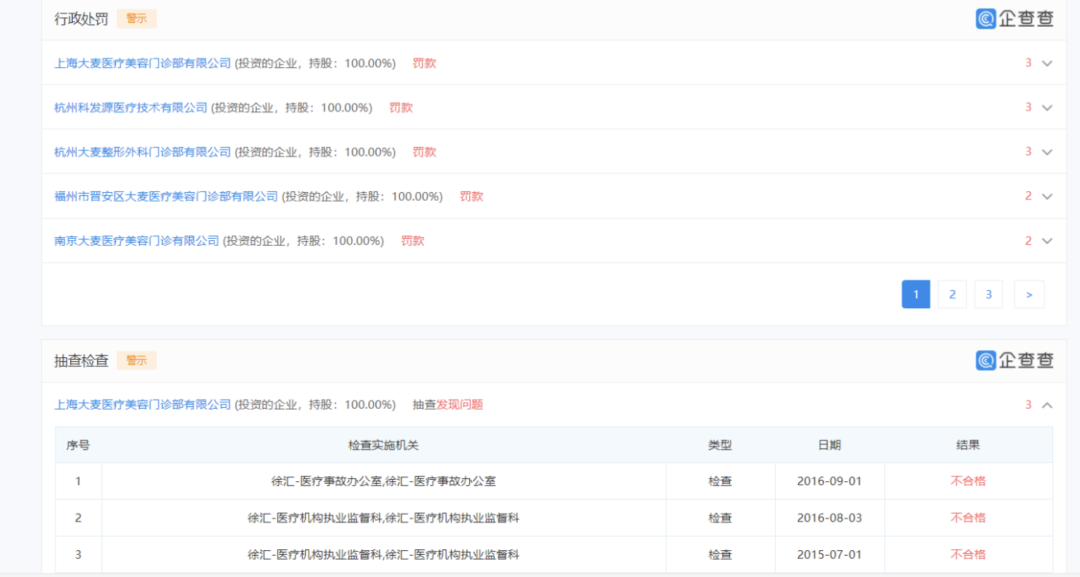The height and width of the screenshot is (577, 1080).
Task: Go to next penalties page arrow
Action: click(1030, 295)
